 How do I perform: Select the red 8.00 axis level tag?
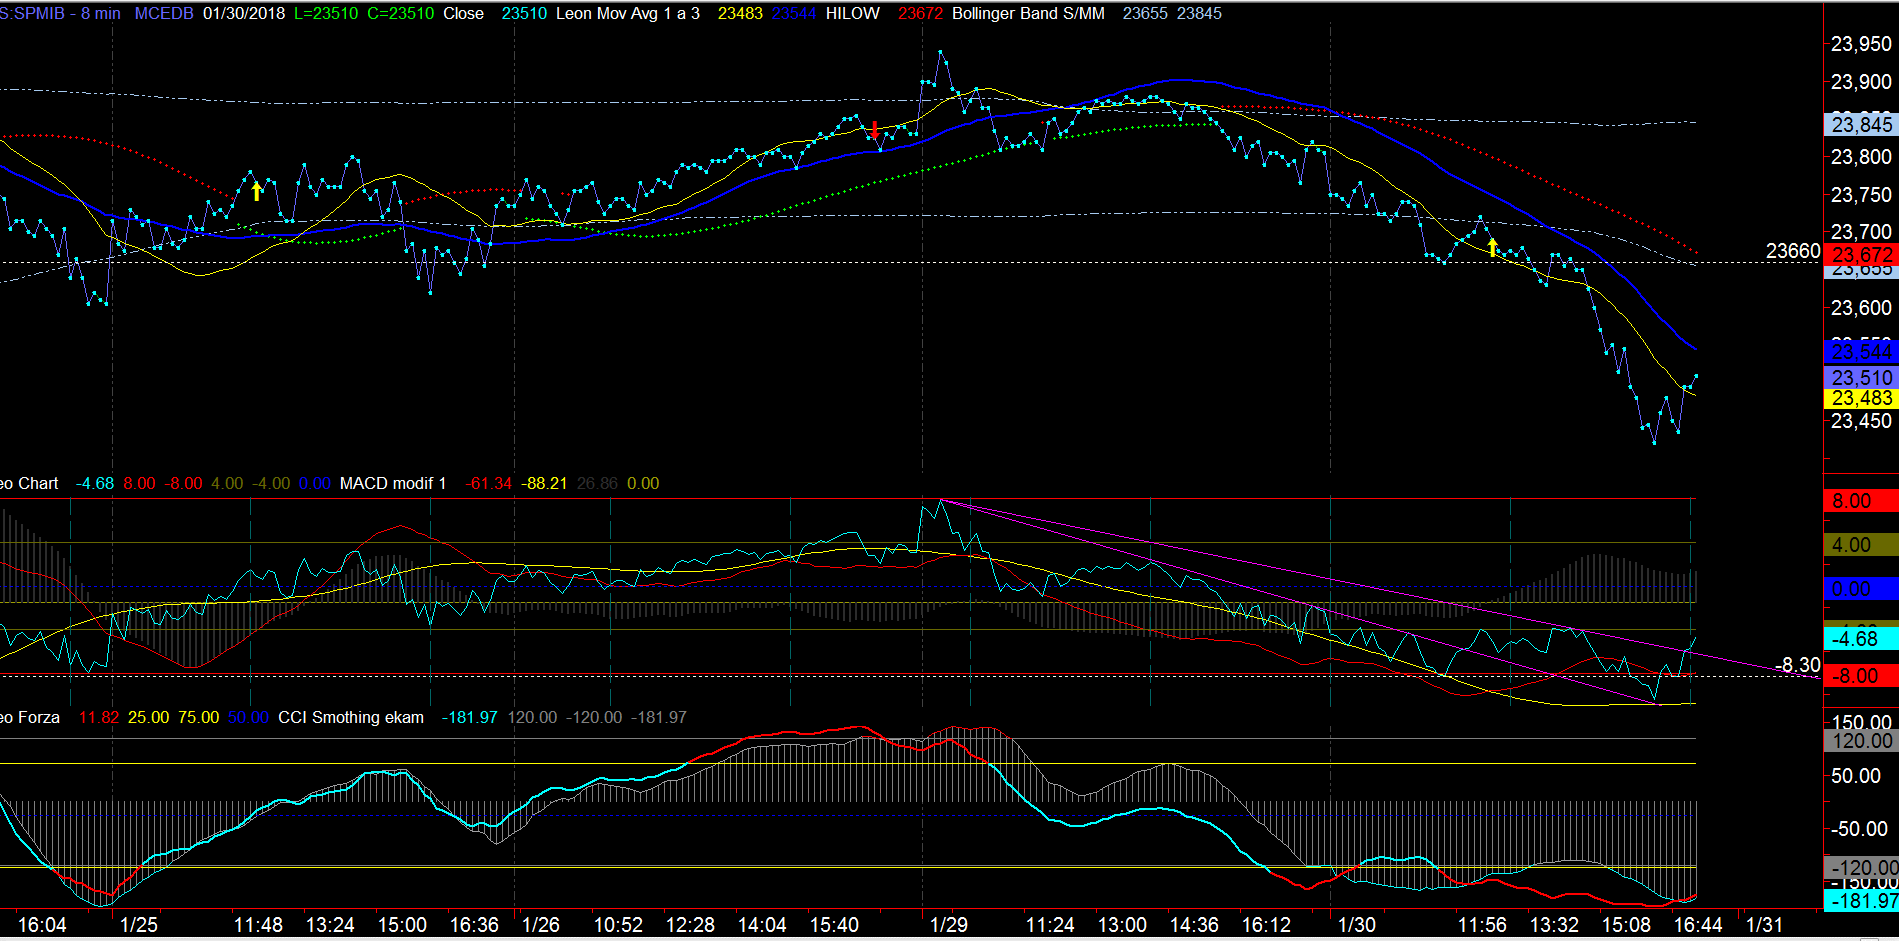pos(1861,501)
